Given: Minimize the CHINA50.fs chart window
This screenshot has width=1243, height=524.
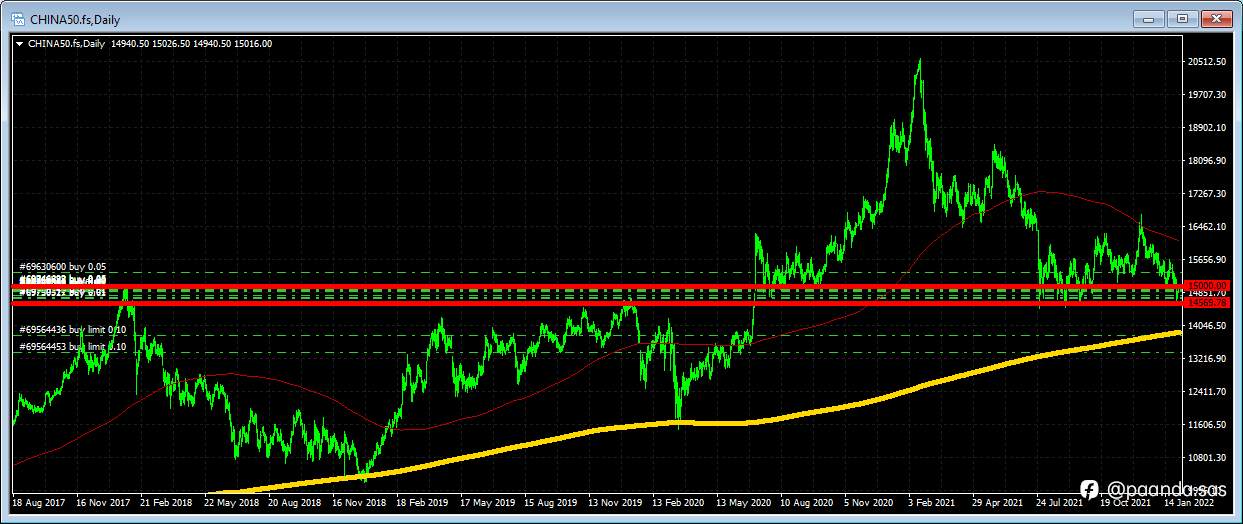Looking at the screenshot, I should pos(1150,18).
